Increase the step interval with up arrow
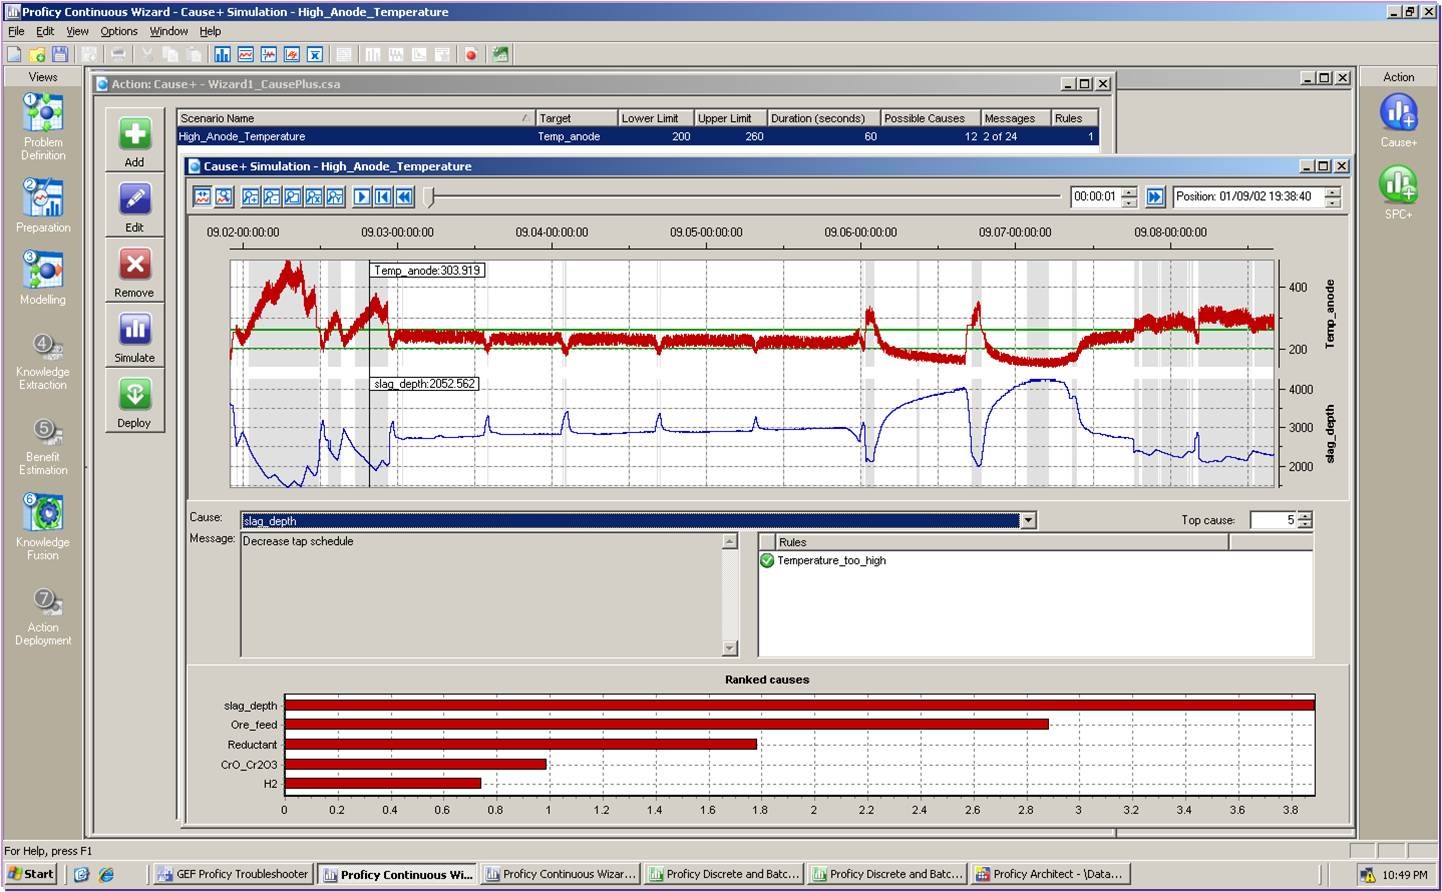The width and height of the screenshot is (1442, 892). coord(1129,192)
